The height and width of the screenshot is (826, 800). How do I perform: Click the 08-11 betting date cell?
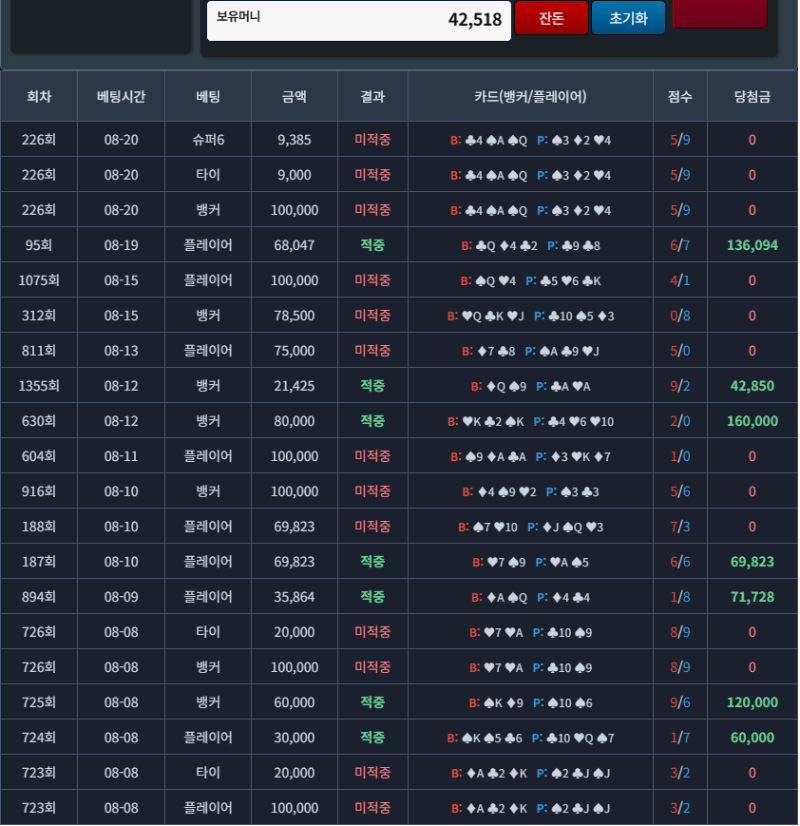point(121,456)
